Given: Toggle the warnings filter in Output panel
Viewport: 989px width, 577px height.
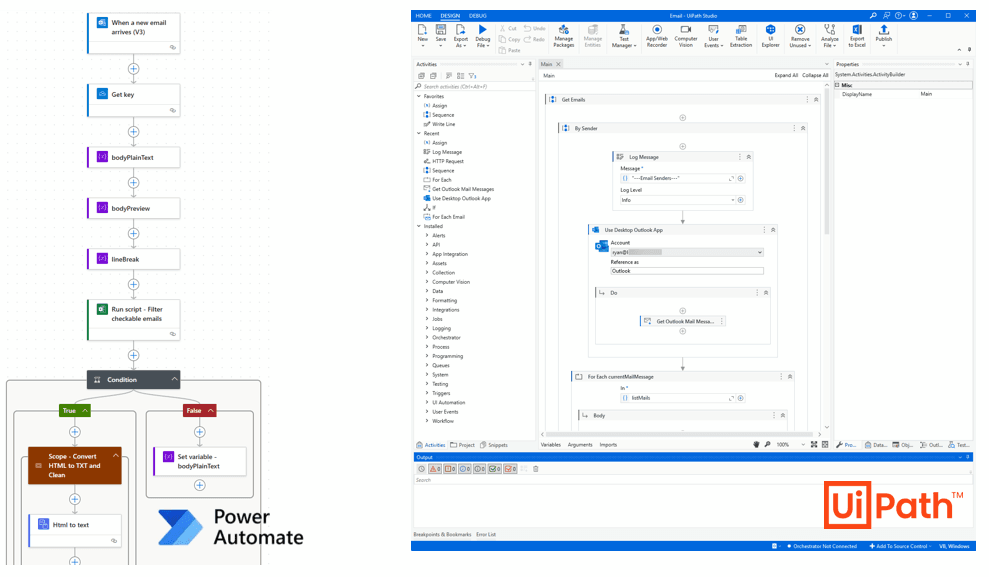Looking at the screenshot, I should pyautogui.click(x=435, y=468).
